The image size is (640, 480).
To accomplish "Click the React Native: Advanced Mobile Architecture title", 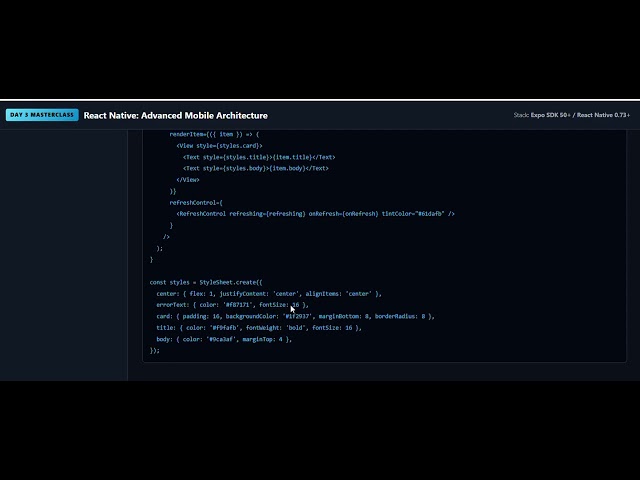I will tap(176, 116).
